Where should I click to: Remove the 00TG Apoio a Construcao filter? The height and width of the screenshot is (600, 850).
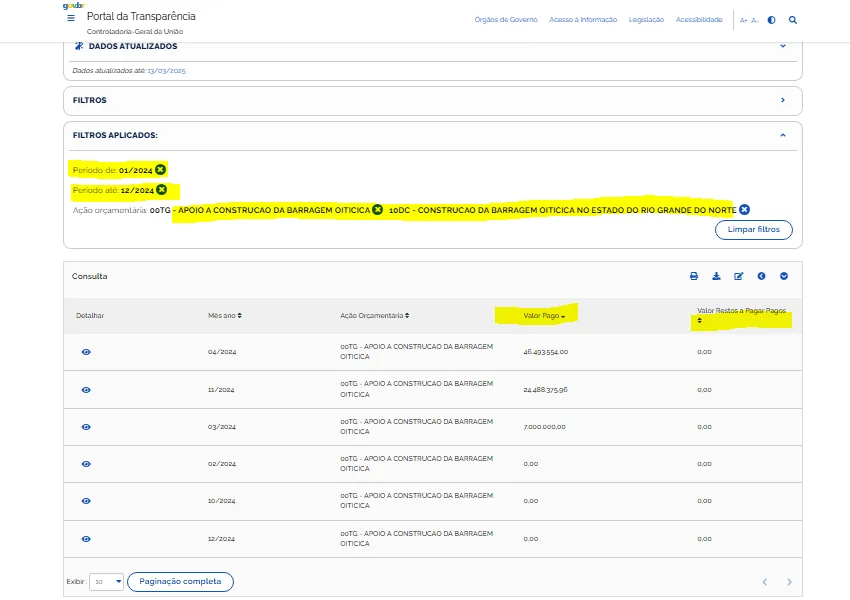[x=378, y=209]
